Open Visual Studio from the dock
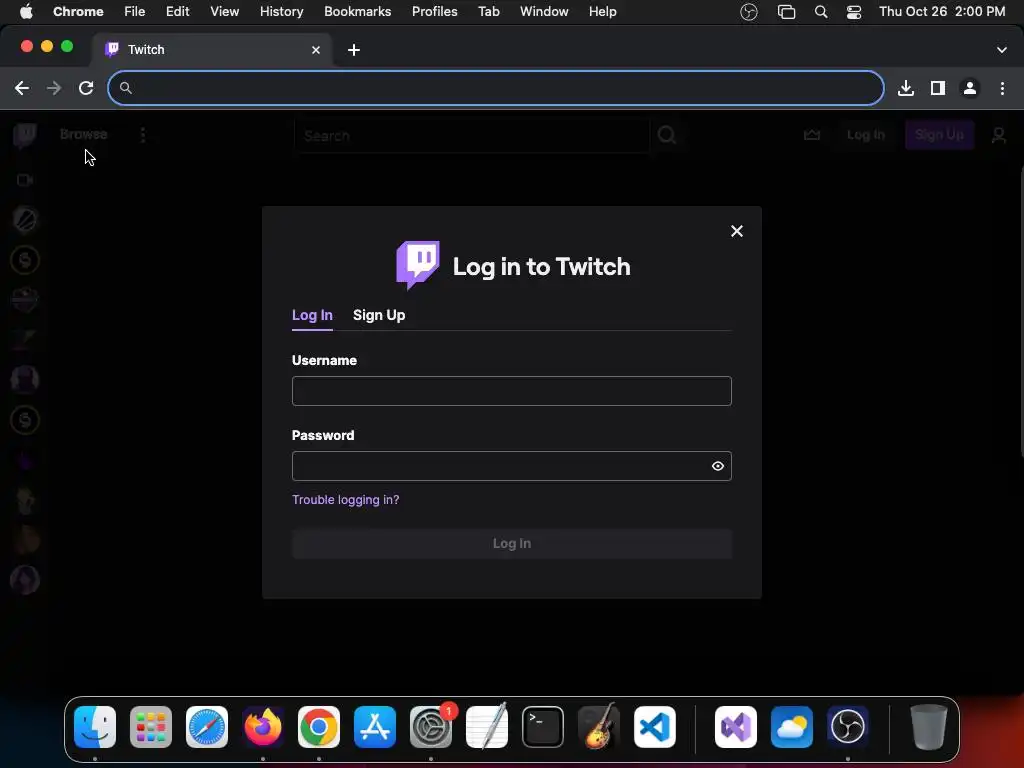This screenshot has width=1024, height=768. 736,727
